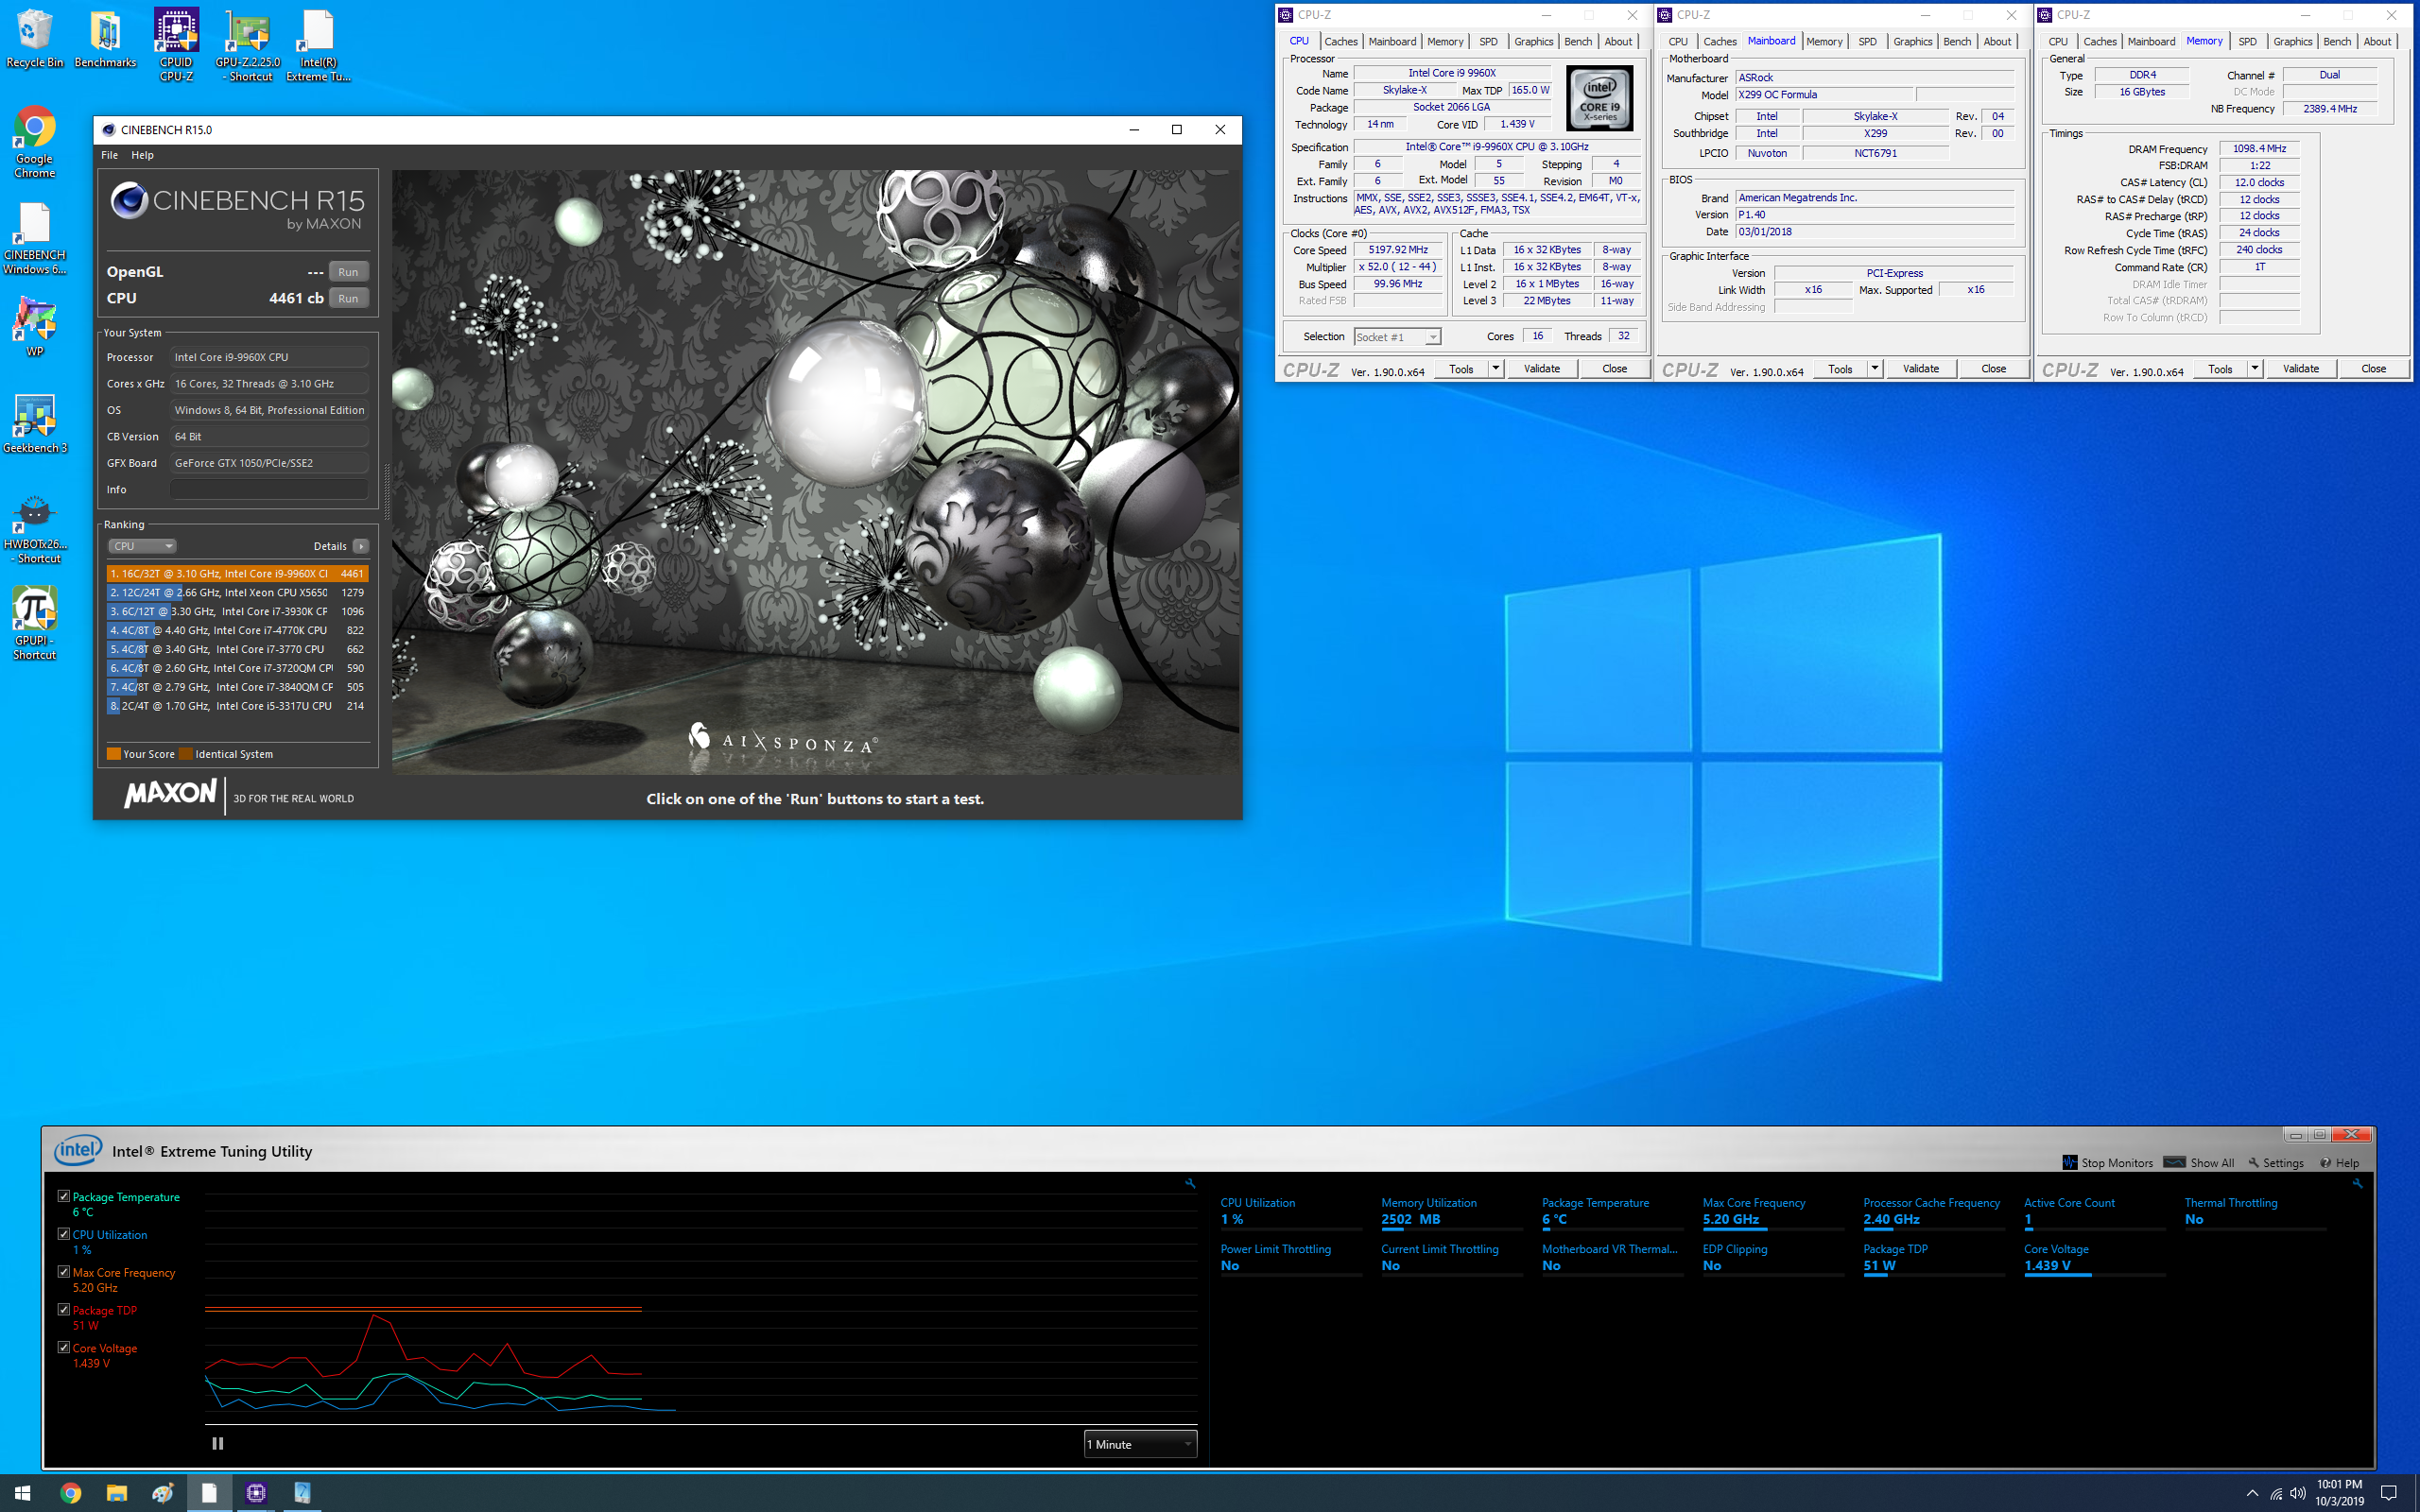Switch to Bench tab in first CPU-Z window
This screenshot has width=2420, height=1512.
point(1578,42)
